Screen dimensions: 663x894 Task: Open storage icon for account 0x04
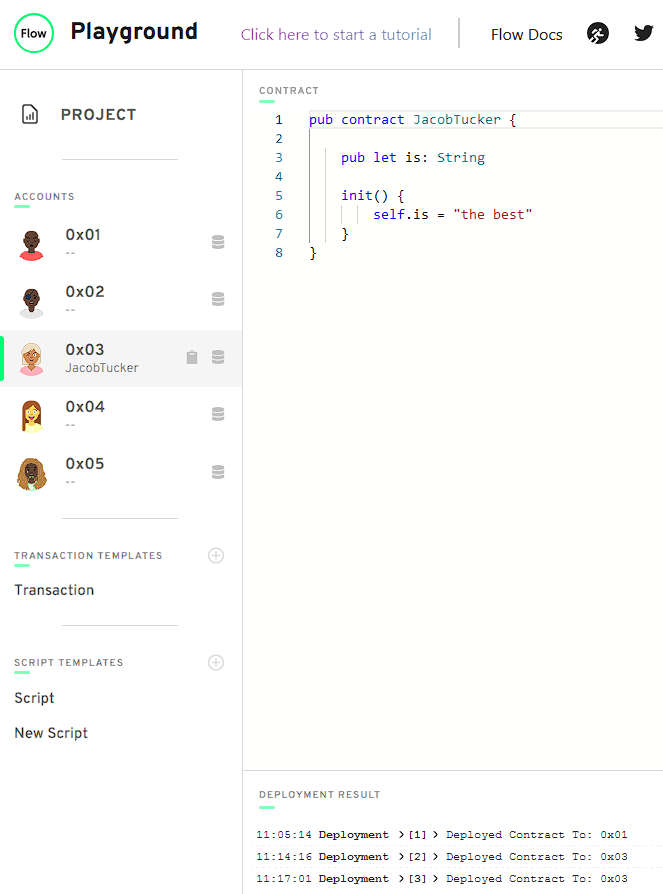point(218,414)
